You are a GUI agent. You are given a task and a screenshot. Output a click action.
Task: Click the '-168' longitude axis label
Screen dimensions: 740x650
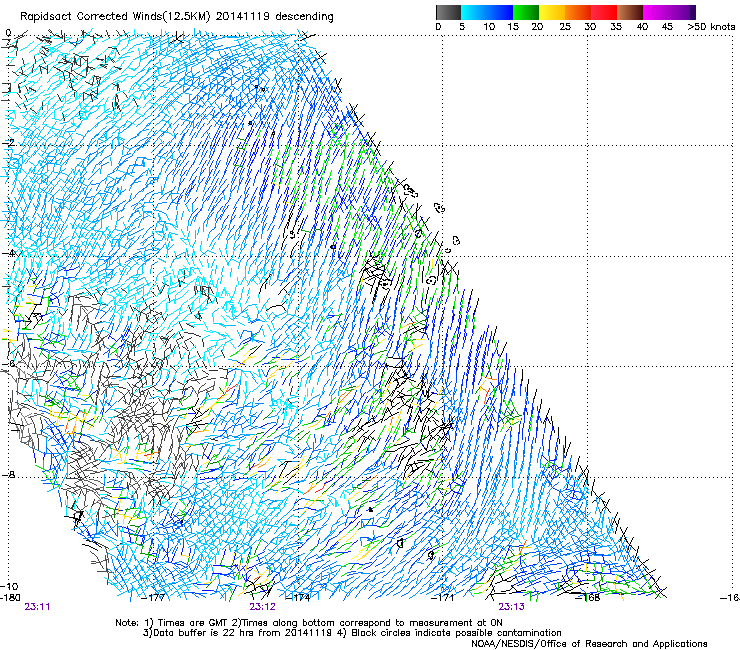(588, 598)
